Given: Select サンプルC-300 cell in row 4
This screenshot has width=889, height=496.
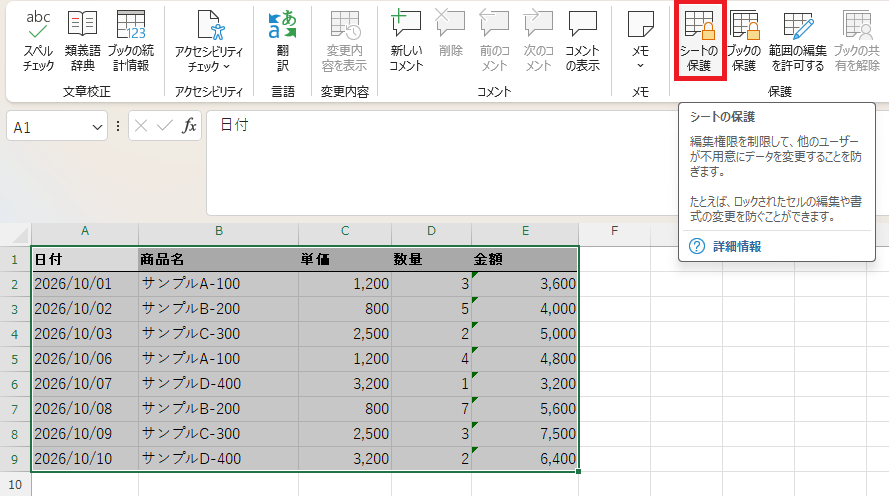Looking at the screenshot, I should tap(218, 334).
